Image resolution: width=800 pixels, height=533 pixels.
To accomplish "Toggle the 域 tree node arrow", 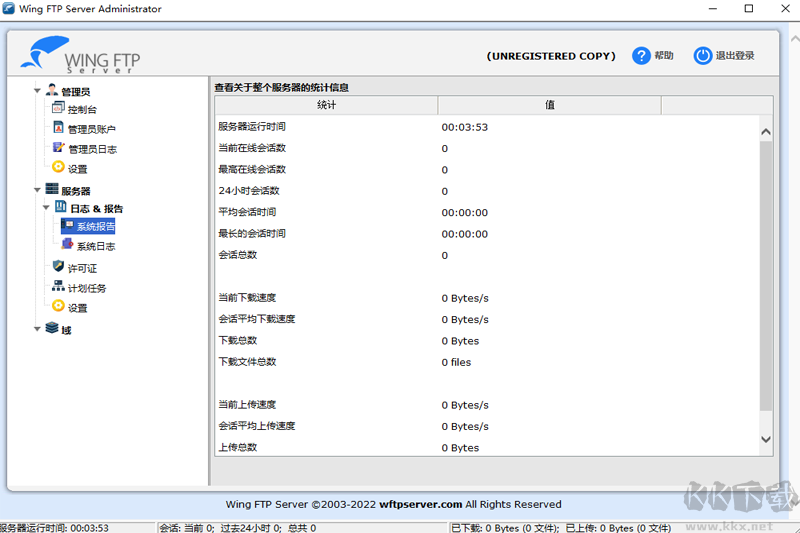I will [x=37, y=329].
